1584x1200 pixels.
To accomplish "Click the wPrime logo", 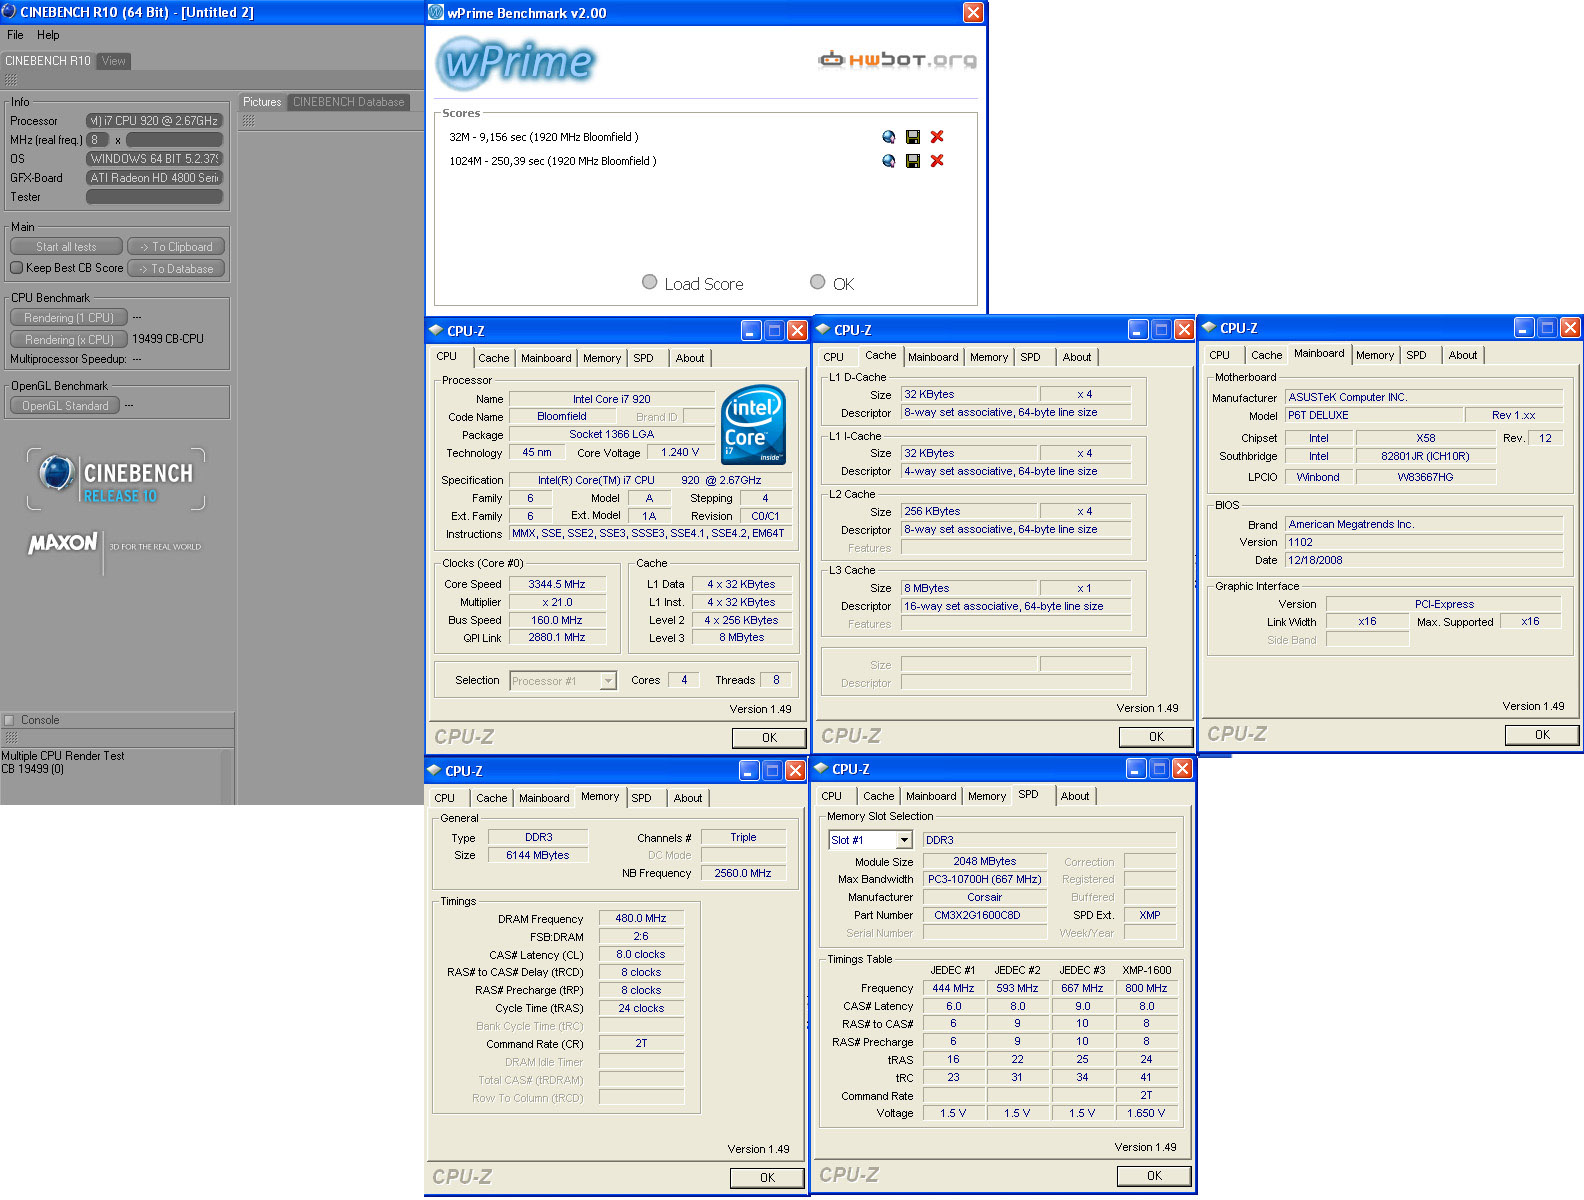I will [516, 62].
